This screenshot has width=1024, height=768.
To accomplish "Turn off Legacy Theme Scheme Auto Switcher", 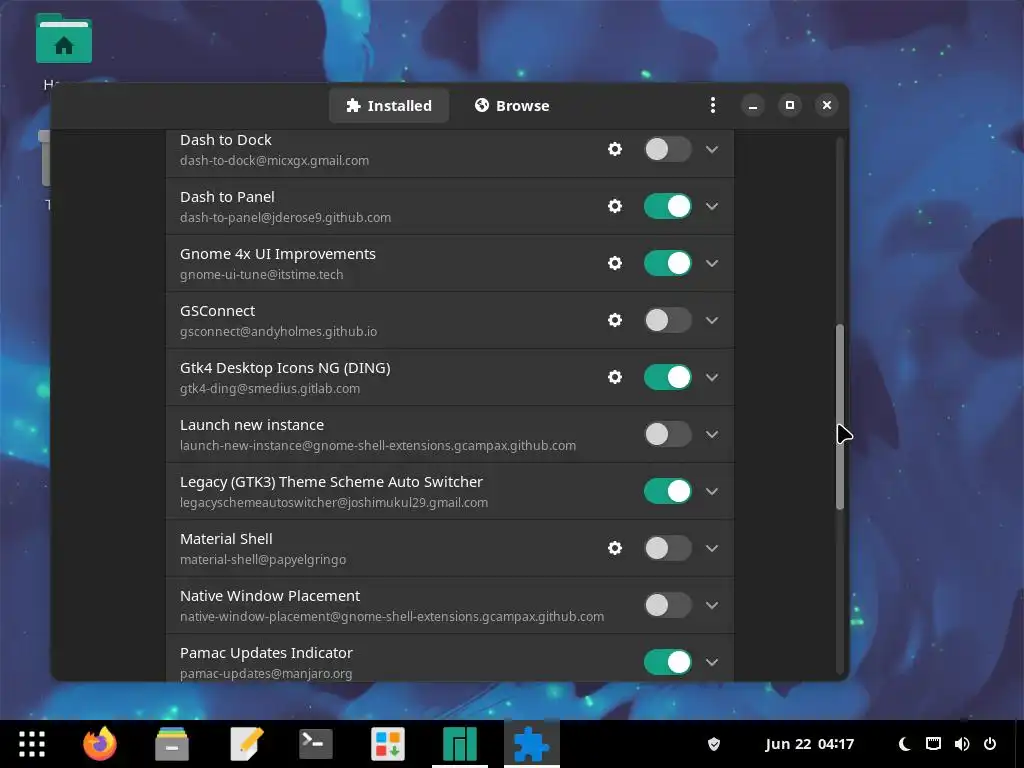I will tap(667, 491).
